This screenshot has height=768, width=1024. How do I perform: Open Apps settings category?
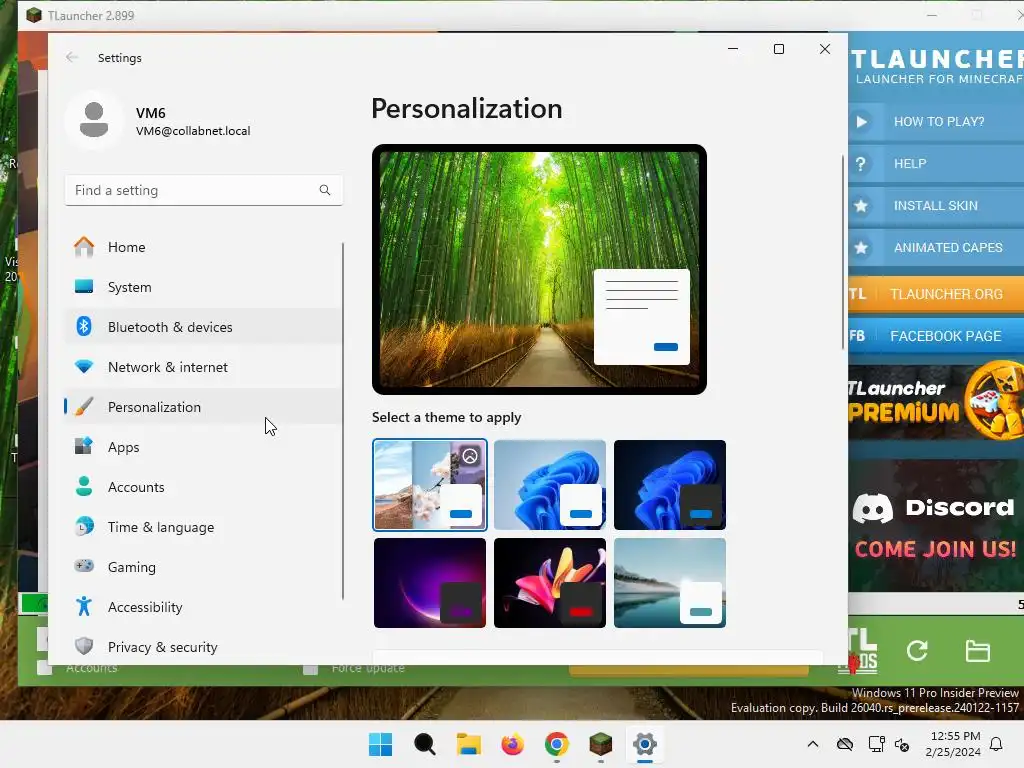(x=203, y=447)
